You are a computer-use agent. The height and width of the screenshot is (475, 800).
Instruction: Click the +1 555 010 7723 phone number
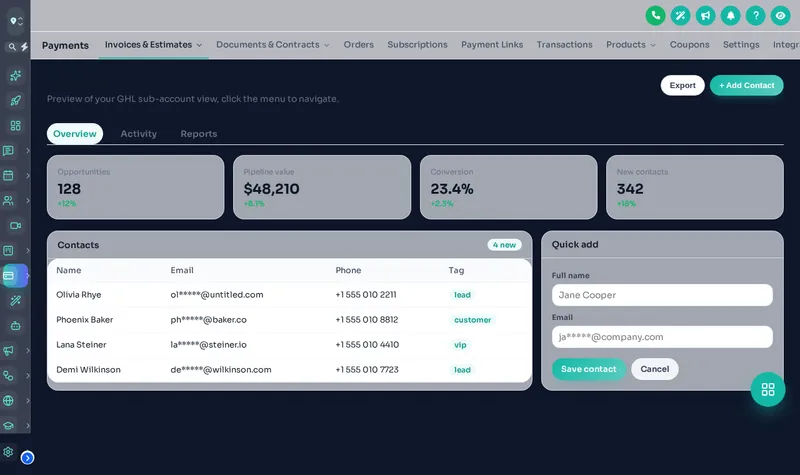click(x=367, y=370)
